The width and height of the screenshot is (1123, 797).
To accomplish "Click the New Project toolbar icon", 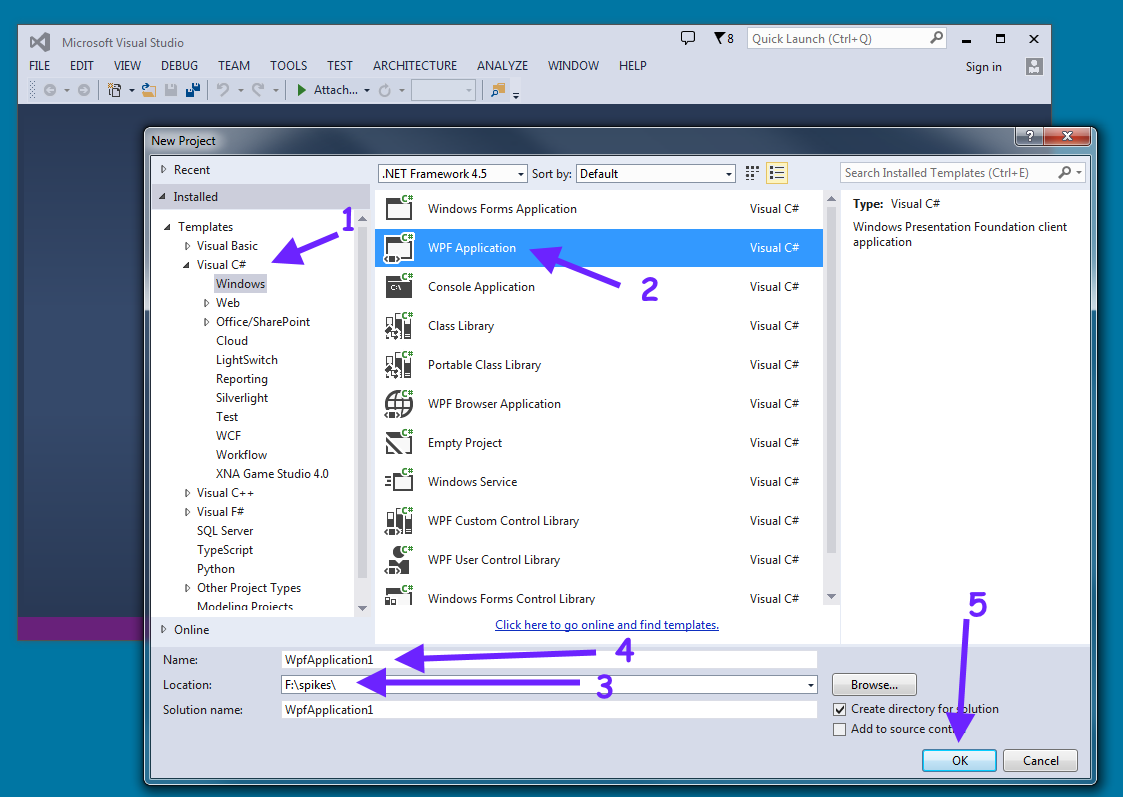I will [x=114, y=90].
